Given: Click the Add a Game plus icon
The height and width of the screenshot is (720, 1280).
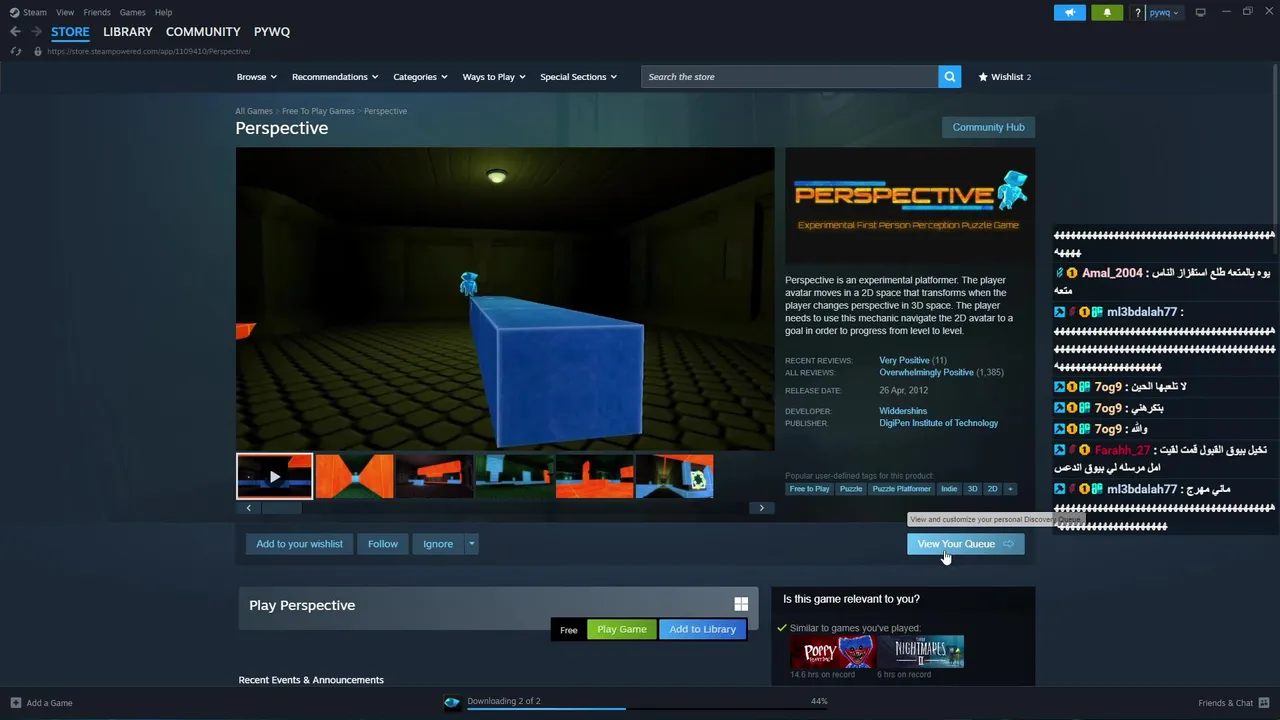Looking at the screenshot, I should [x=15, y=703].
